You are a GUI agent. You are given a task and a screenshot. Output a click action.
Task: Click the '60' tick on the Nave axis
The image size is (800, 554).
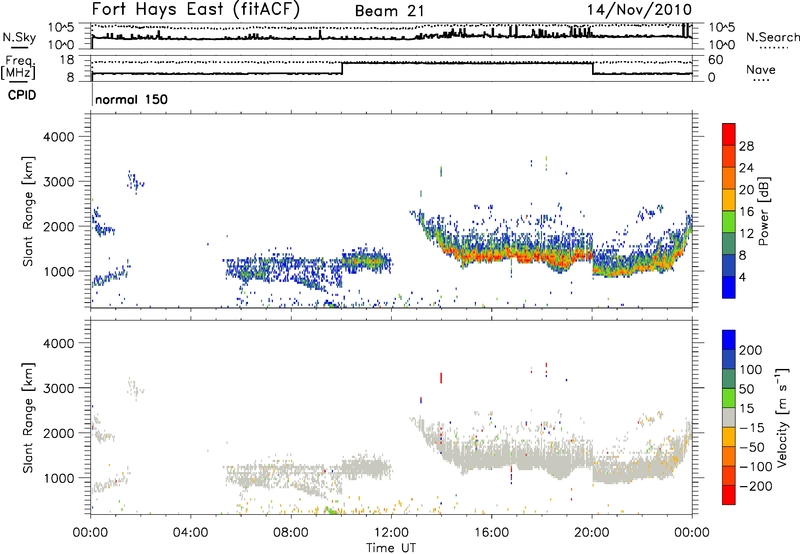716,60
